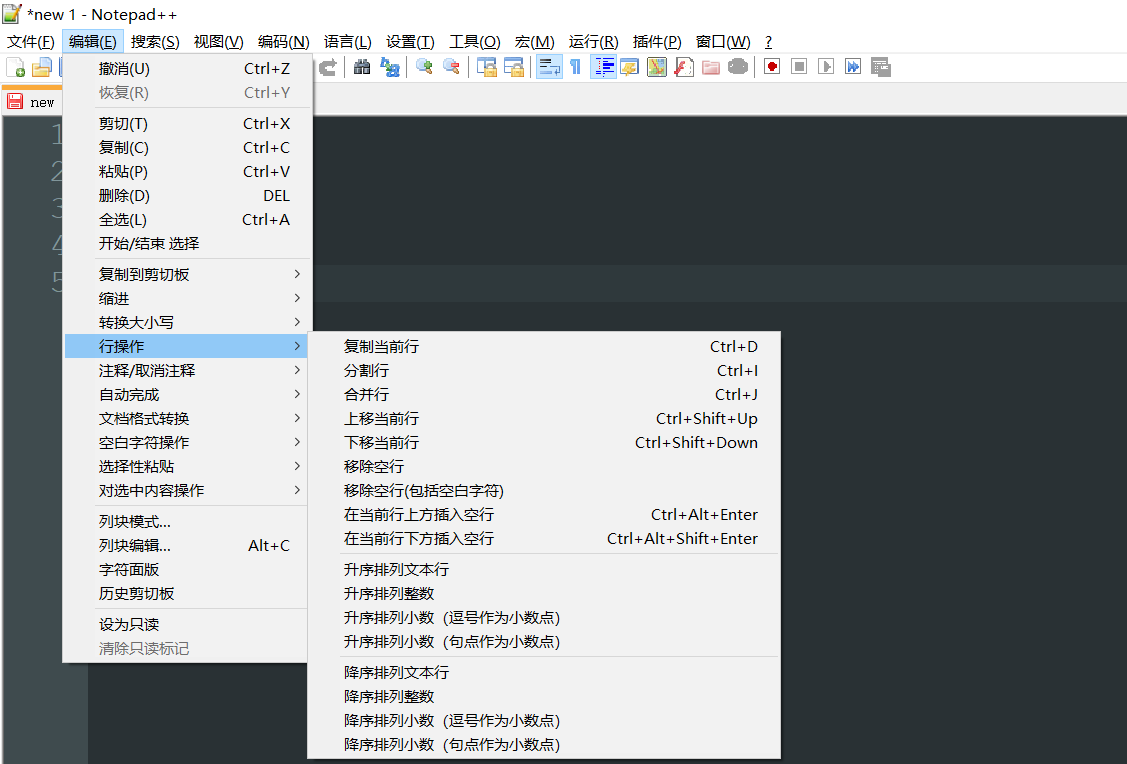Choose 移除空行(包括空白字符) entry

click(x=544, y=490)
